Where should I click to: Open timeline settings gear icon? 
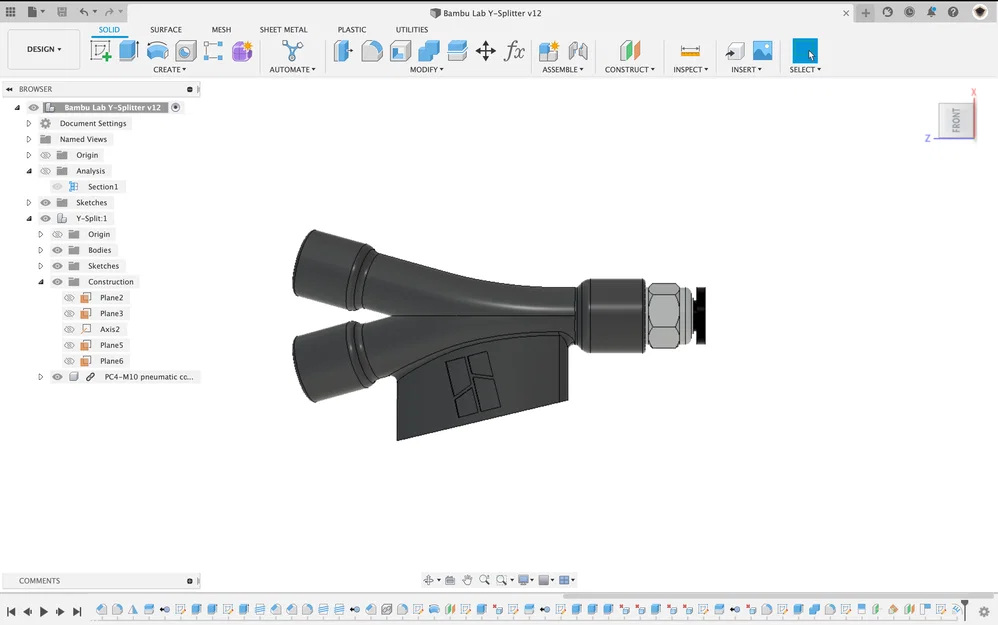coord(984,612)
